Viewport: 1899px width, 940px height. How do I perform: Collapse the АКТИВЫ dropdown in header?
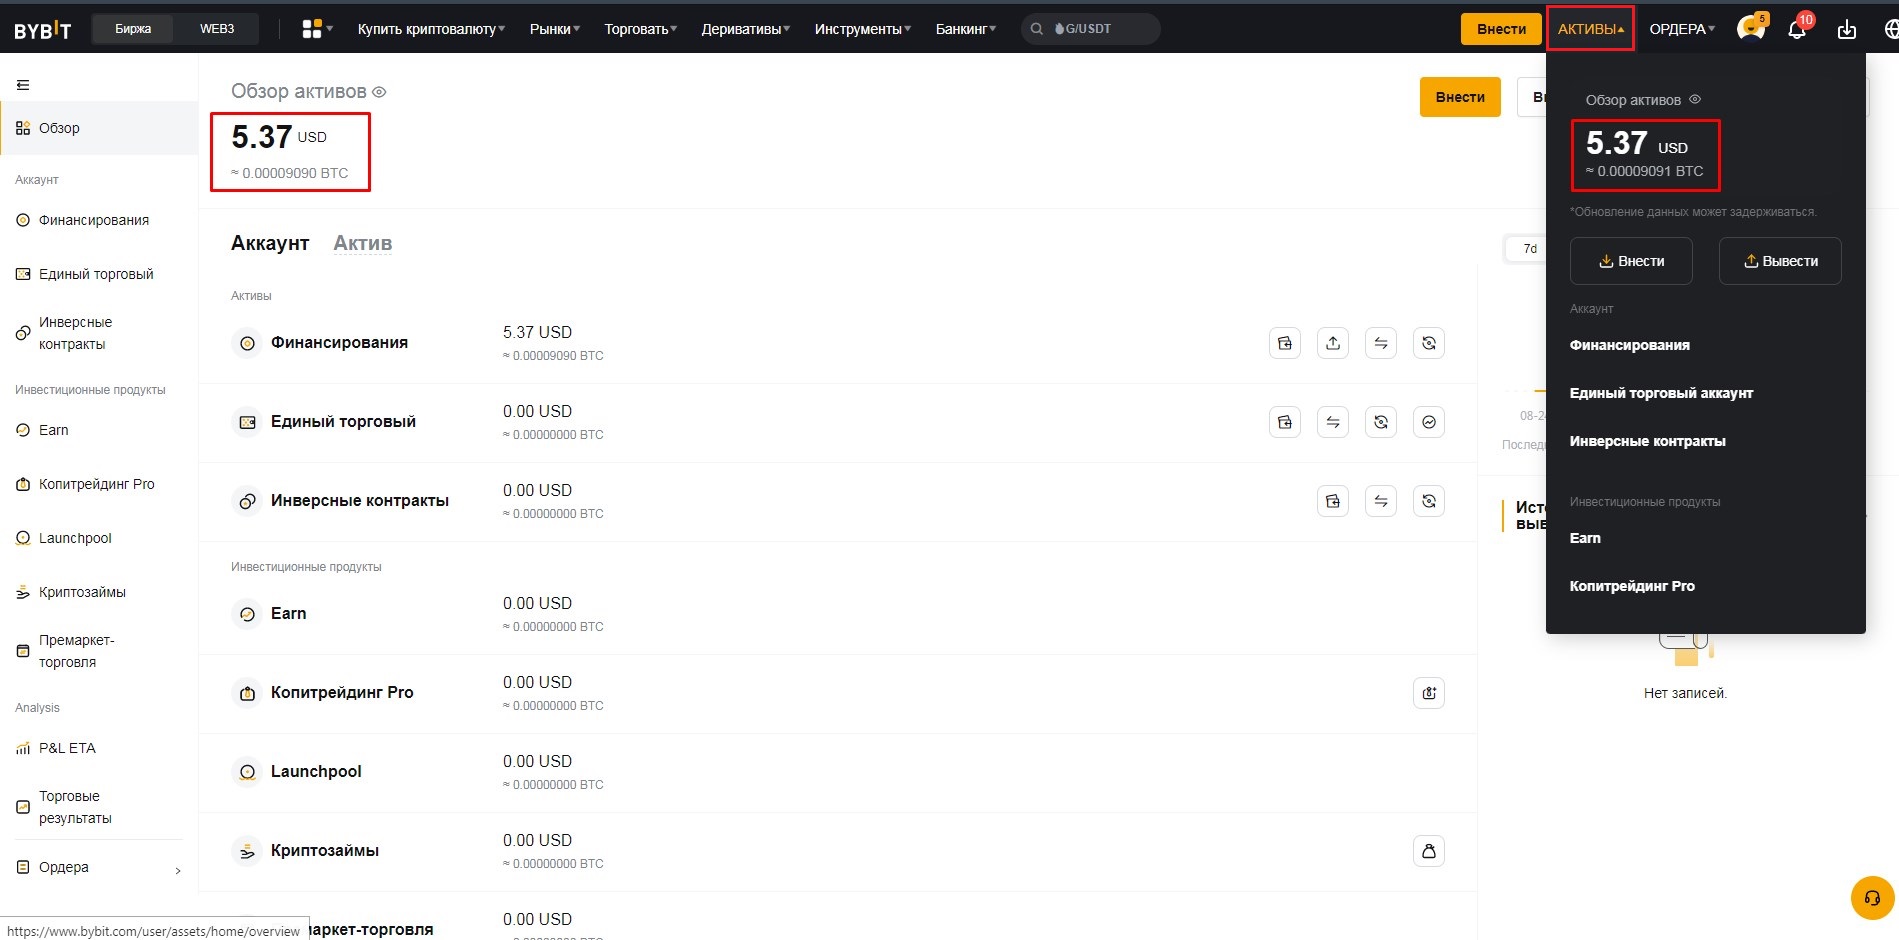click(1590, 29)
